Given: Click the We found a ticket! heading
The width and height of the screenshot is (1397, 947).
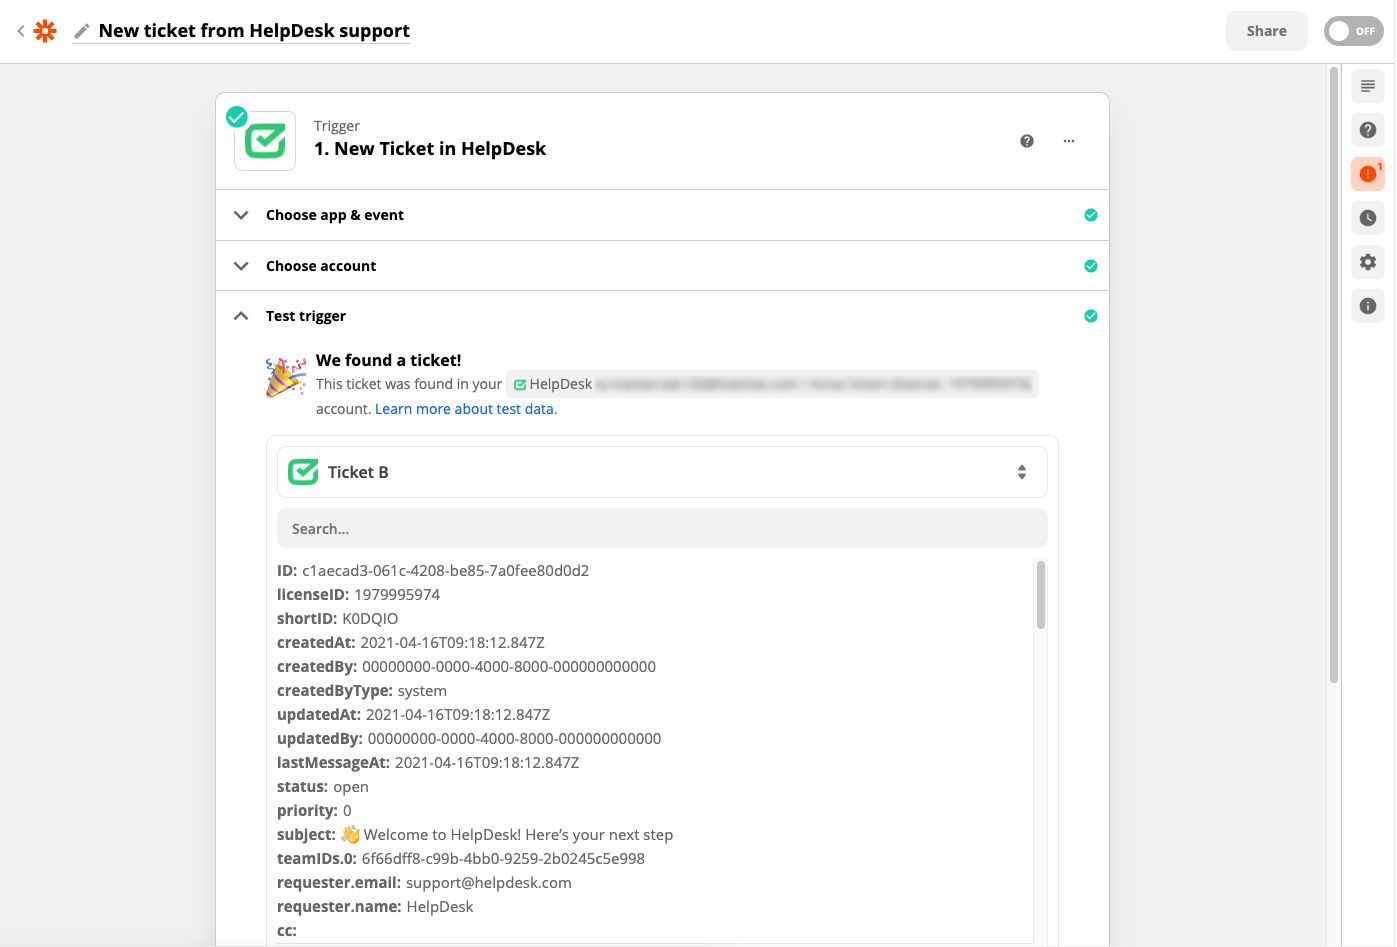Looking at the screenshot, I should click(x=389, y=360).
